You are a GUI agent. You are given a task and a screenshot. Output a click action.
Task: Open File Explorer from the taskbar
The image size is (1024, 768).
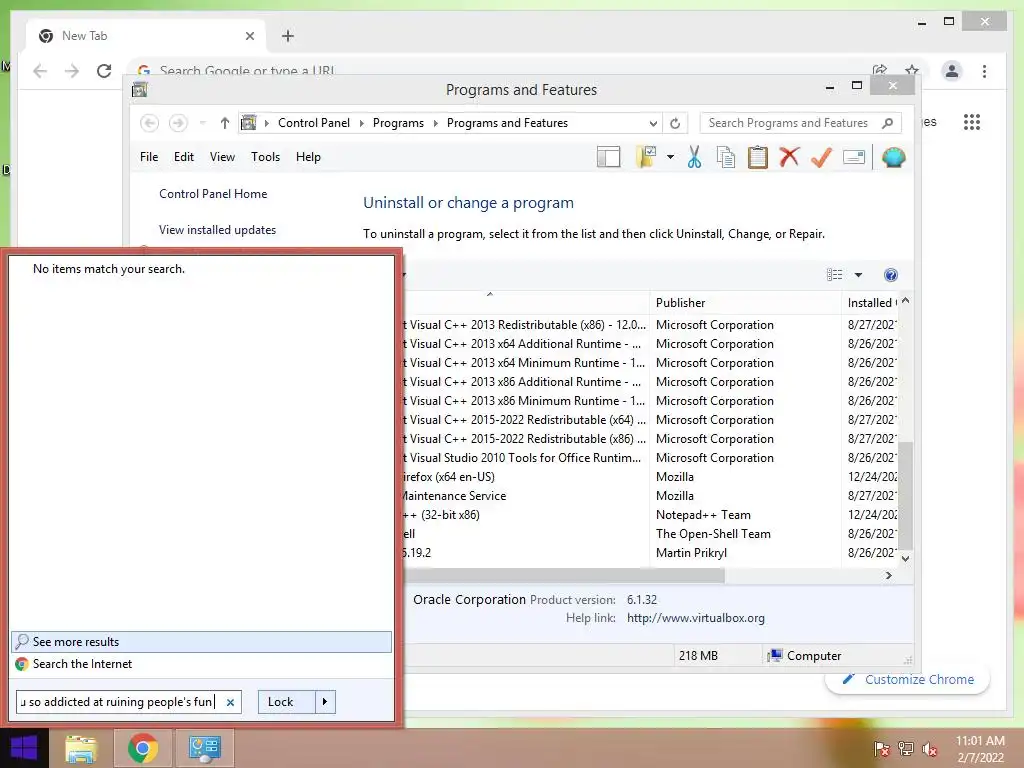click(81, 748)
